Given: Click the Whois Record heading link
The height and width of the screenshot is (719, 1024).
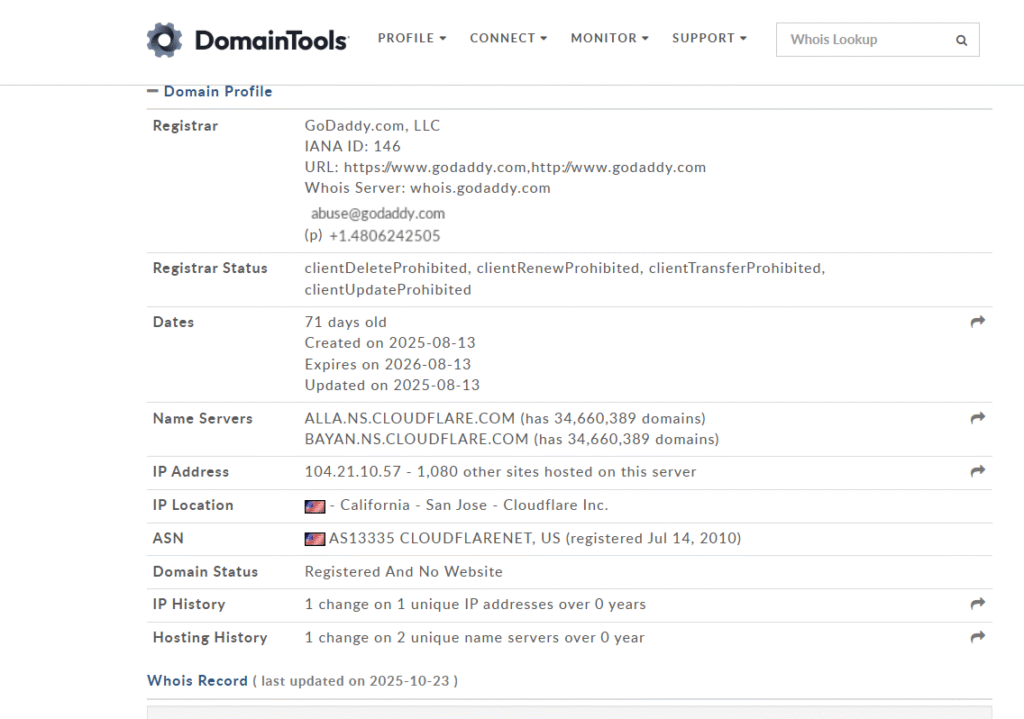Looking at the screenshot, I should point(197,681).
